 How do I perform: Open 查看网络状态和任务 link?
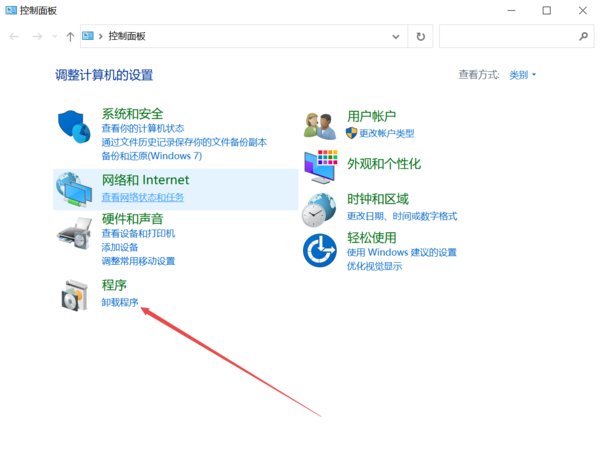tap(142, 197)
